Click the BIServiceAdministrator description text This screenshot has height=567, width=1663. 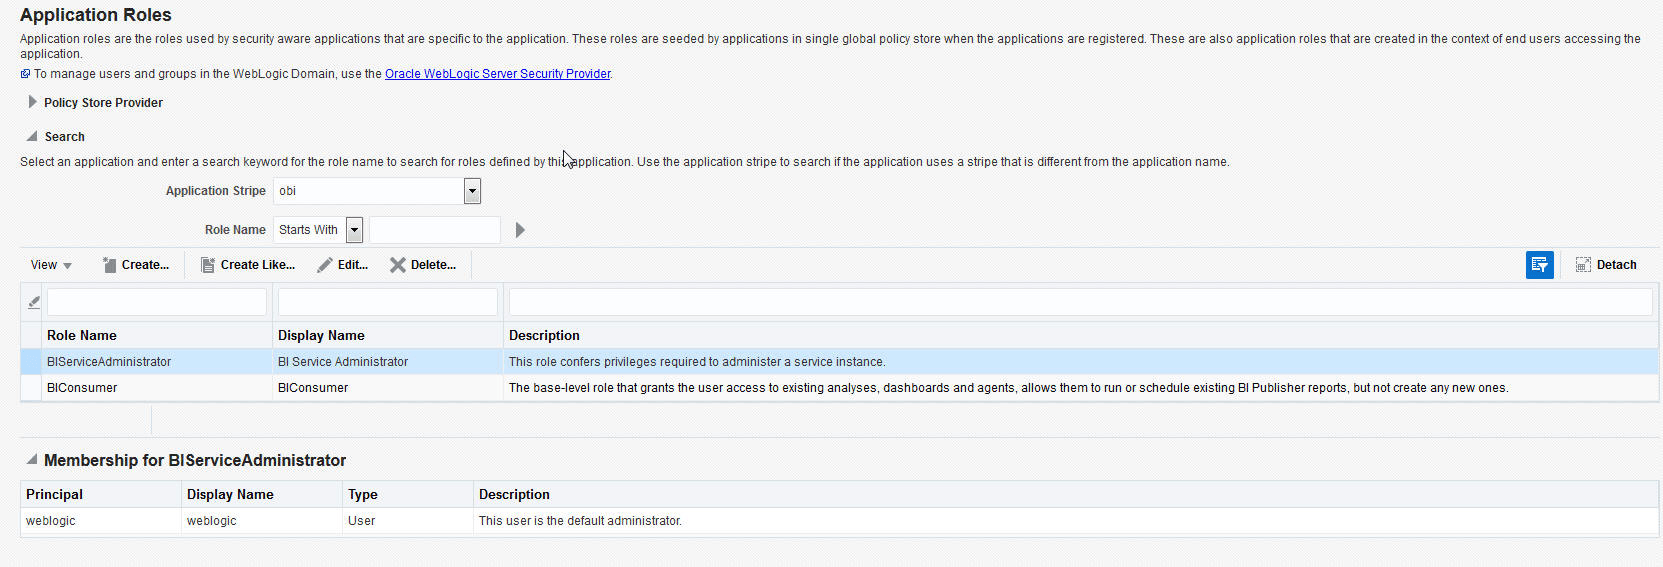point(697,362)
